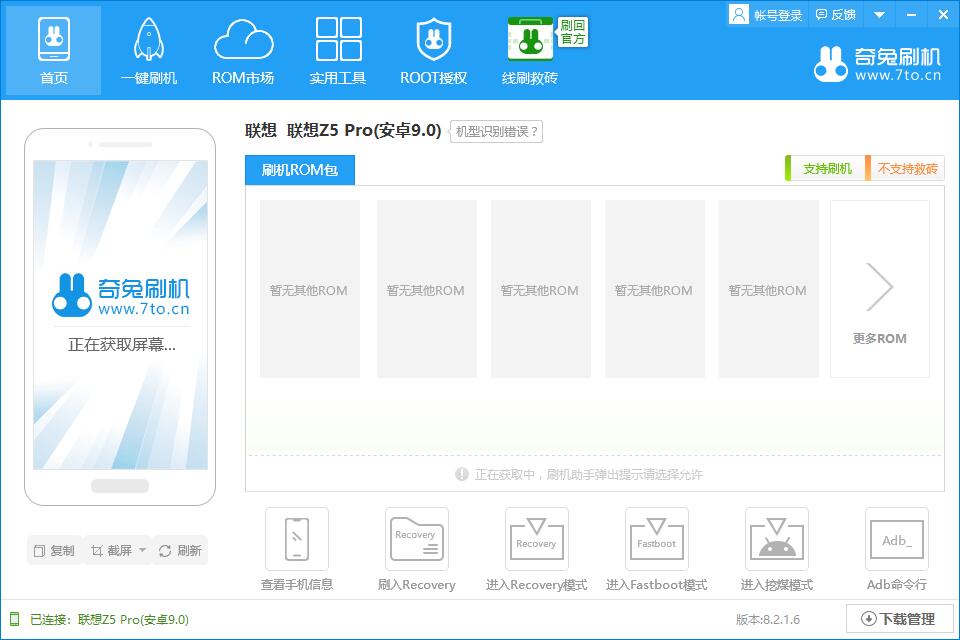Open 更多ROM arrow

(880, 288)
